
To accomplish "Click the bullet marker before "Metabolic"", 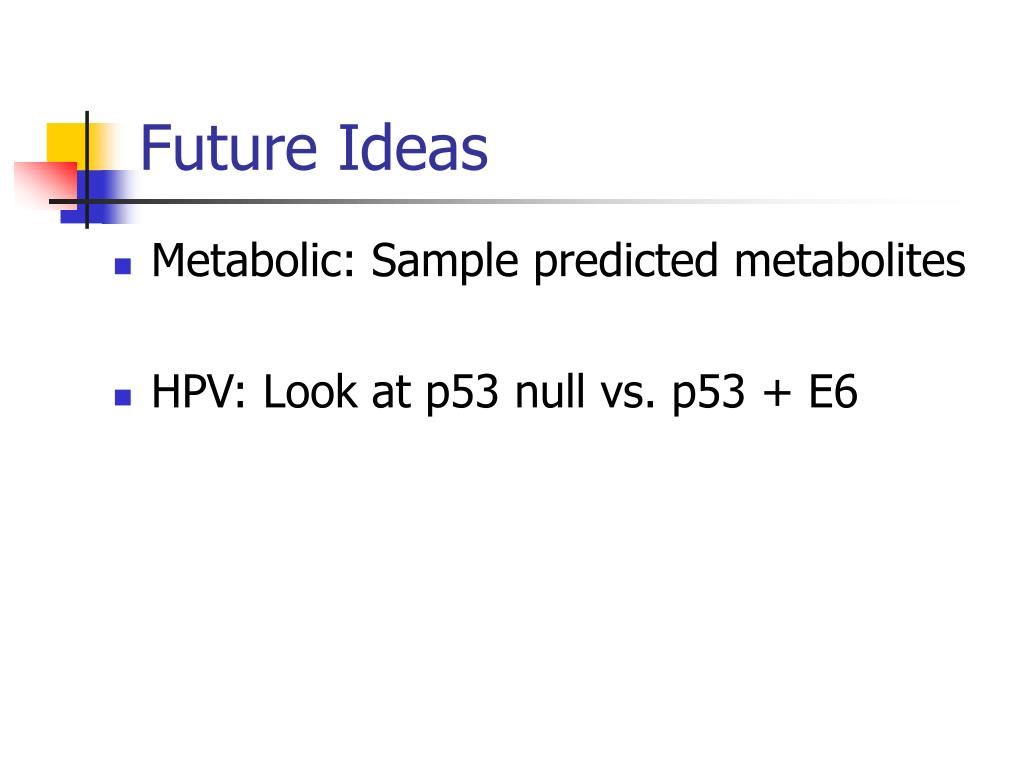I will pos(123,266).
